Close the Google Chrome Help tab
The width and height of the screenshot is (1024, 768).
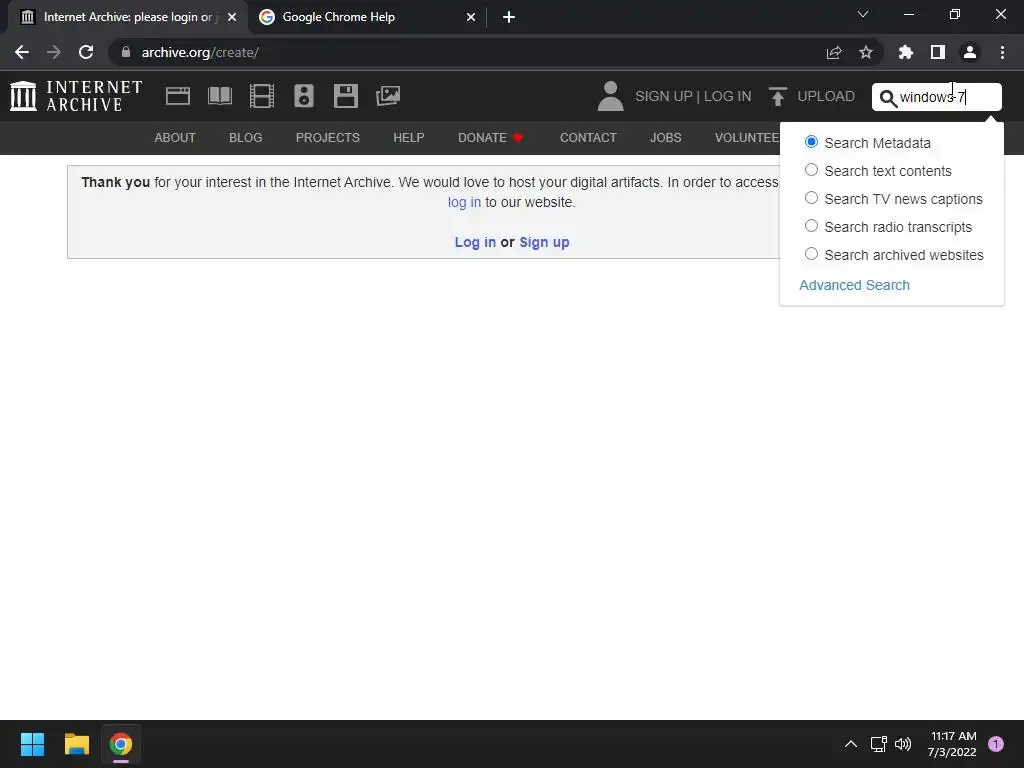(x=471, y=17)
